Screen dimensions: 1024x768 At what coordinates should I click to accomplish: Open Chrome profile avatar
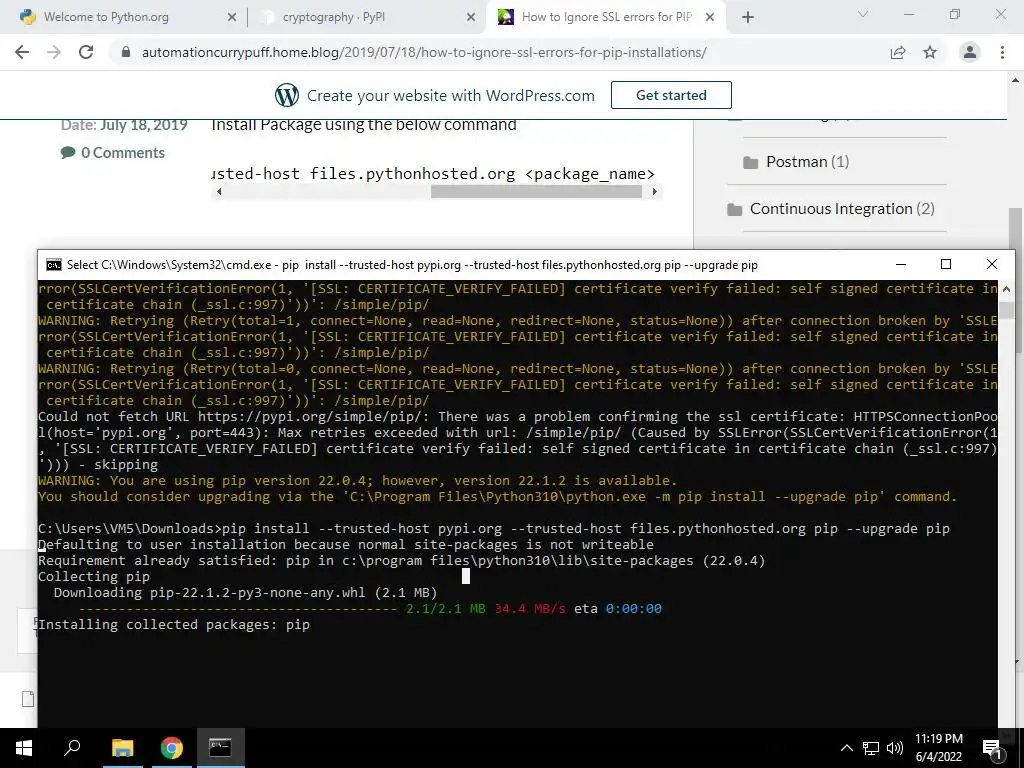click(x=970, y=52)
